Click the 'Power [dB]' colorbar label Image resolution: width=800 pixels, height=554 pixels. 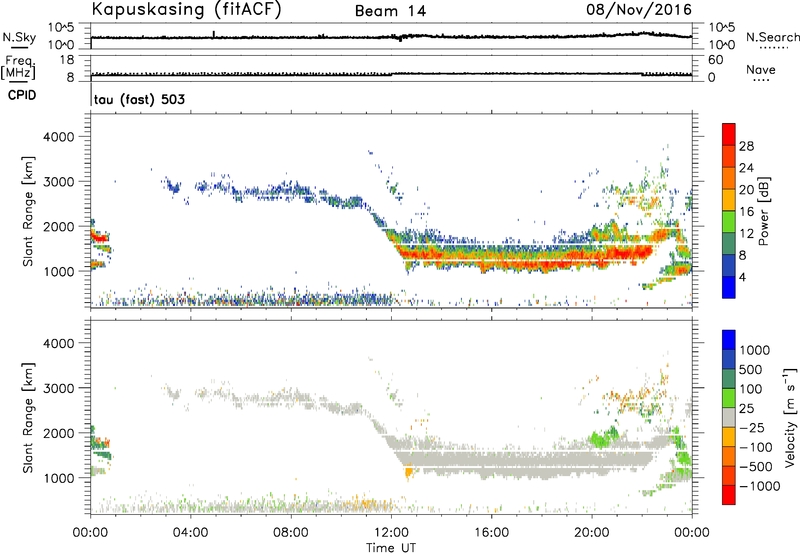(763, 211)
